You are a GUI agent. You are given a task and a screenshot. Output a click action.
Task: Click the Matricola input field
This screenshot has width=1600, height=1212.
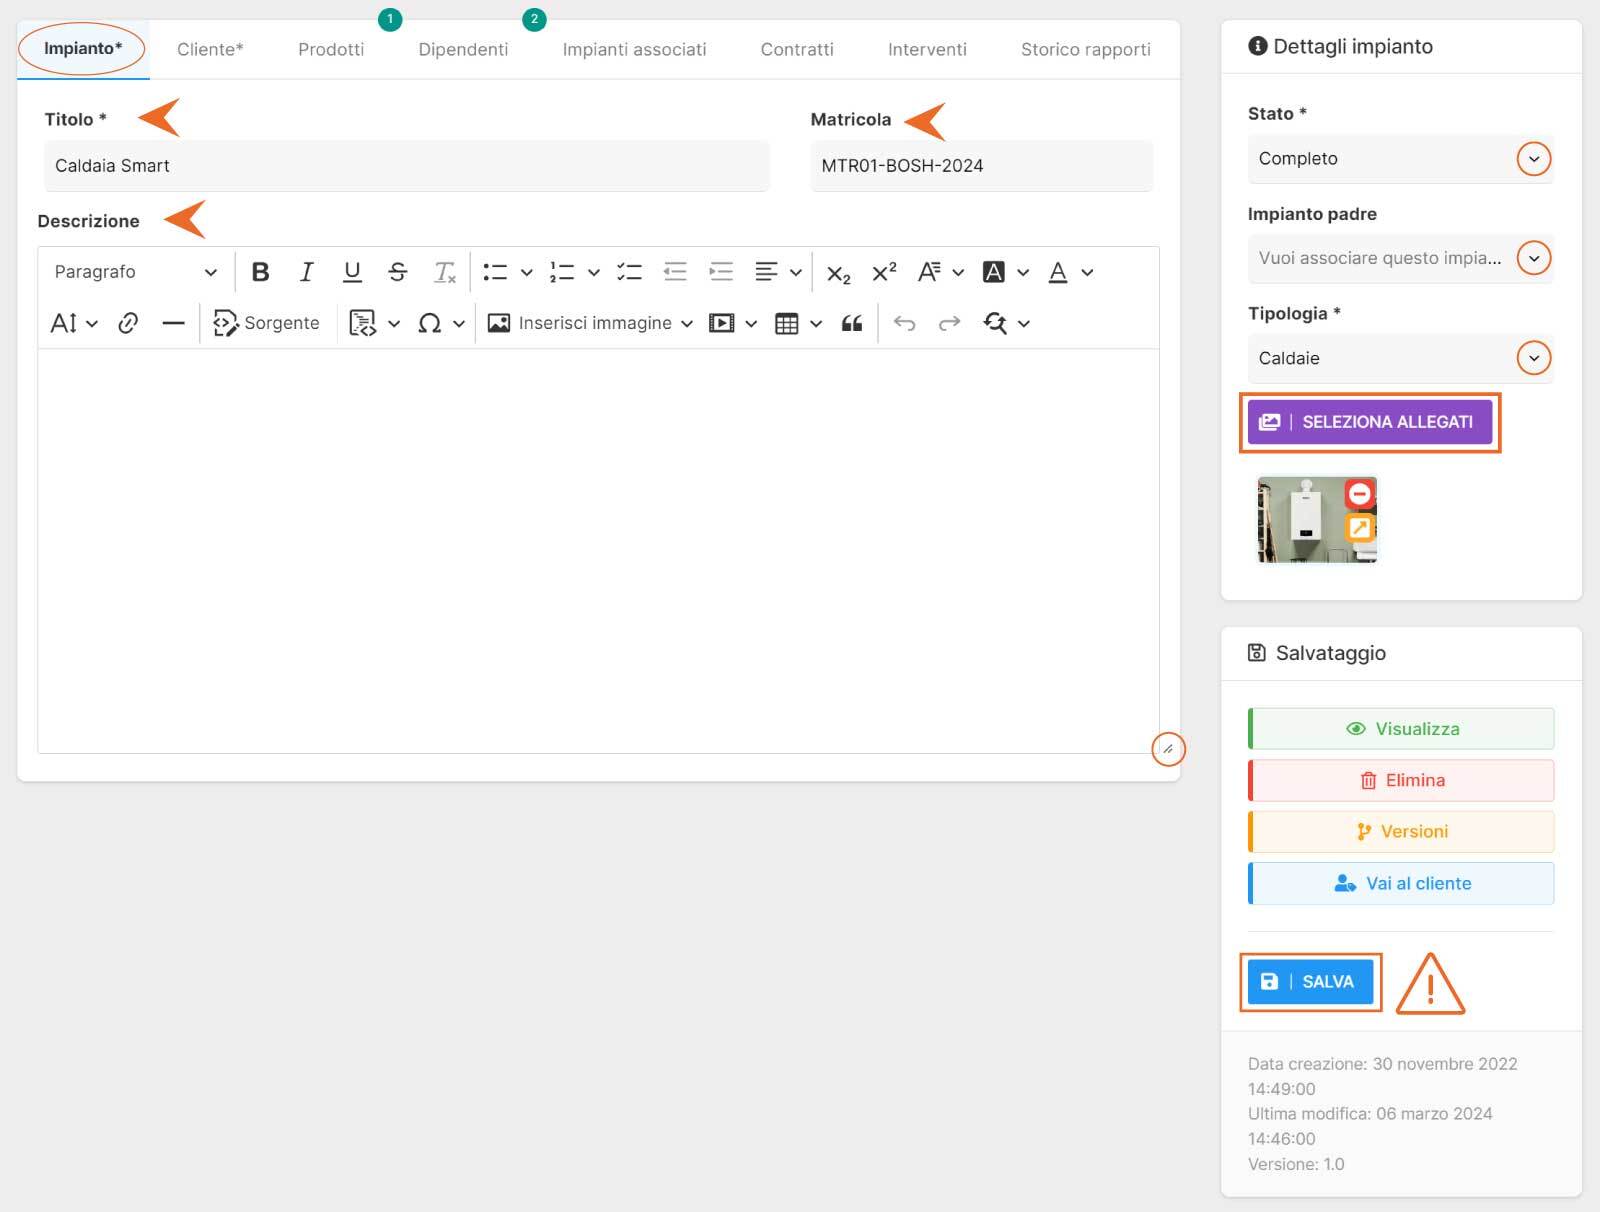click(x=980, y=166)
